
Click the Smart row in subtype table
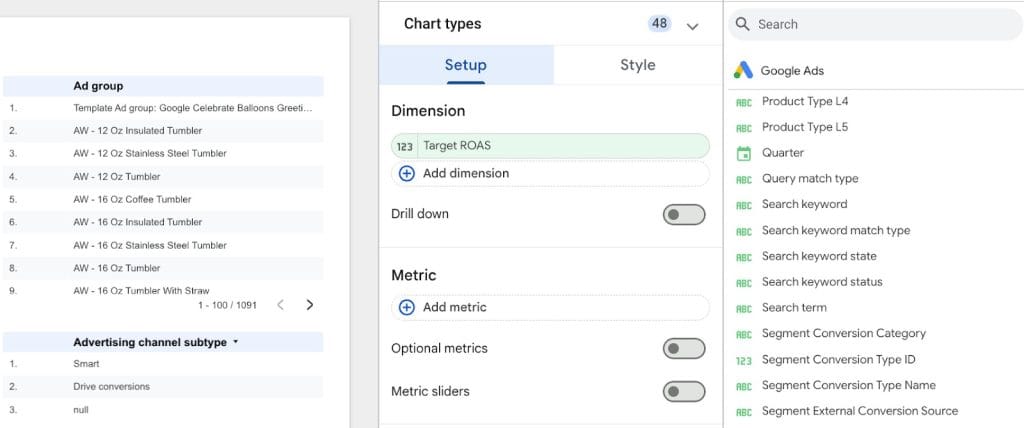[163, 364]
